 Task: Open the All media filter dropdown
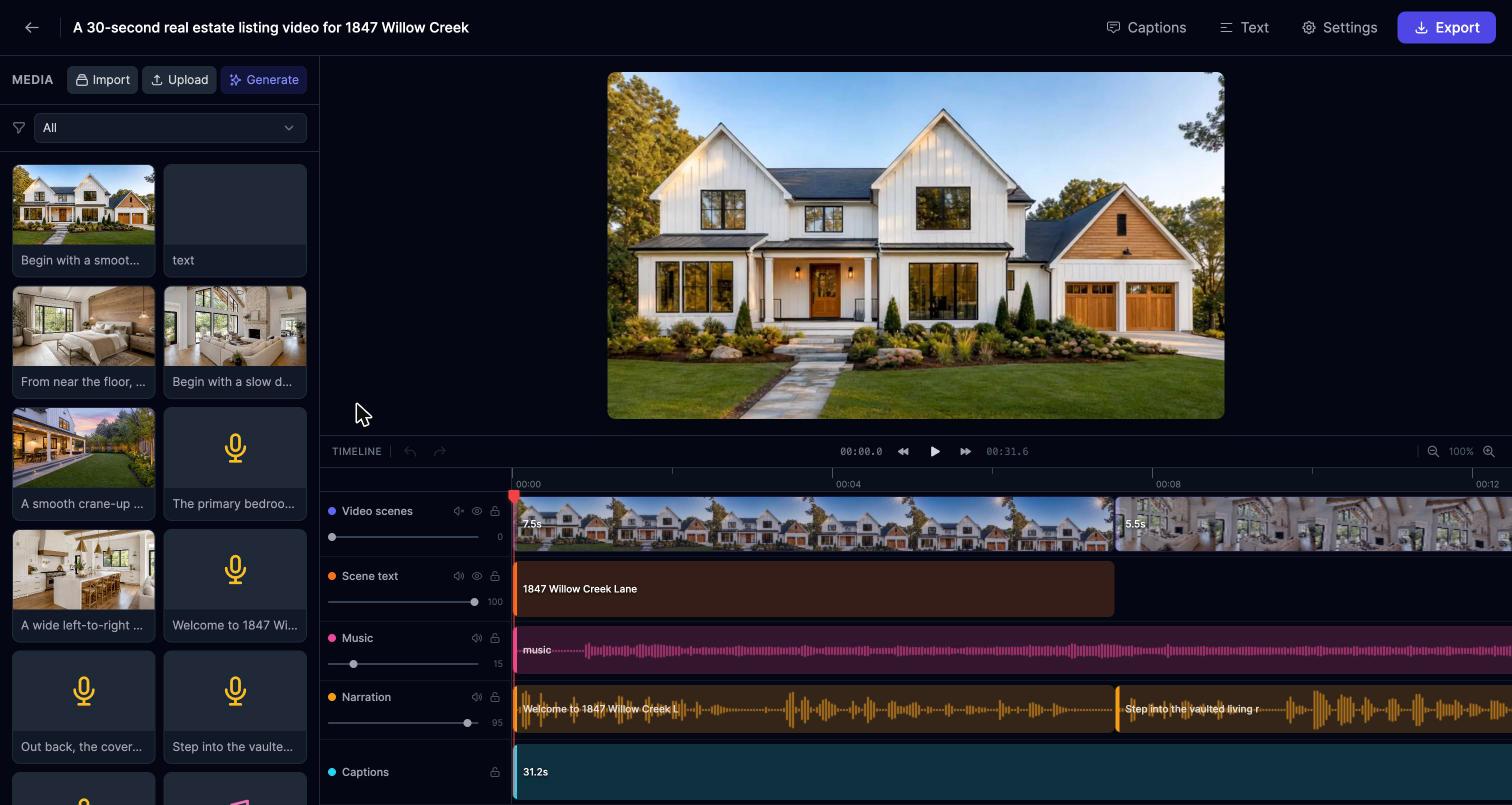coord(170,128)
